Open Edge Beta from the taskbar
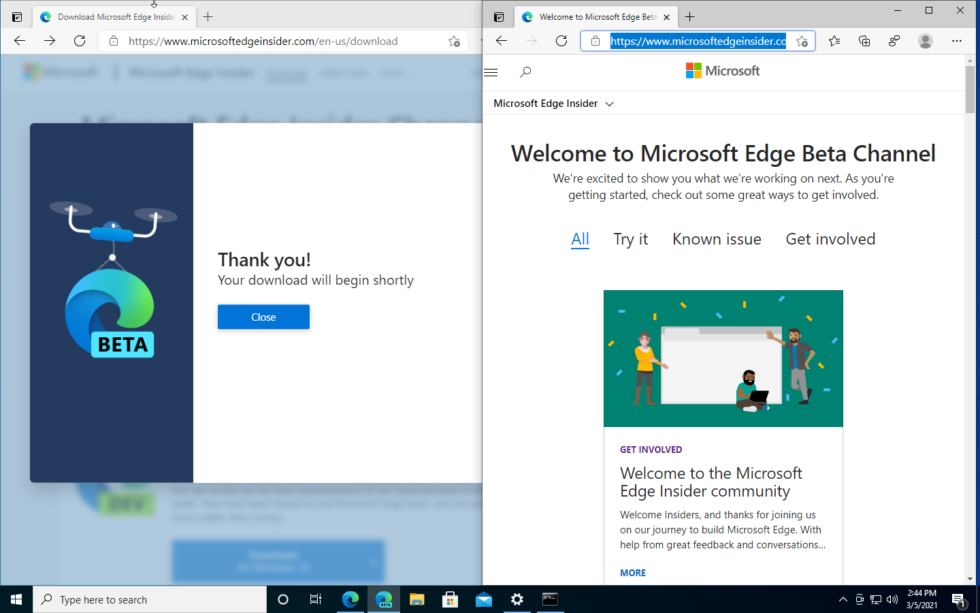 tap(383, 599)
